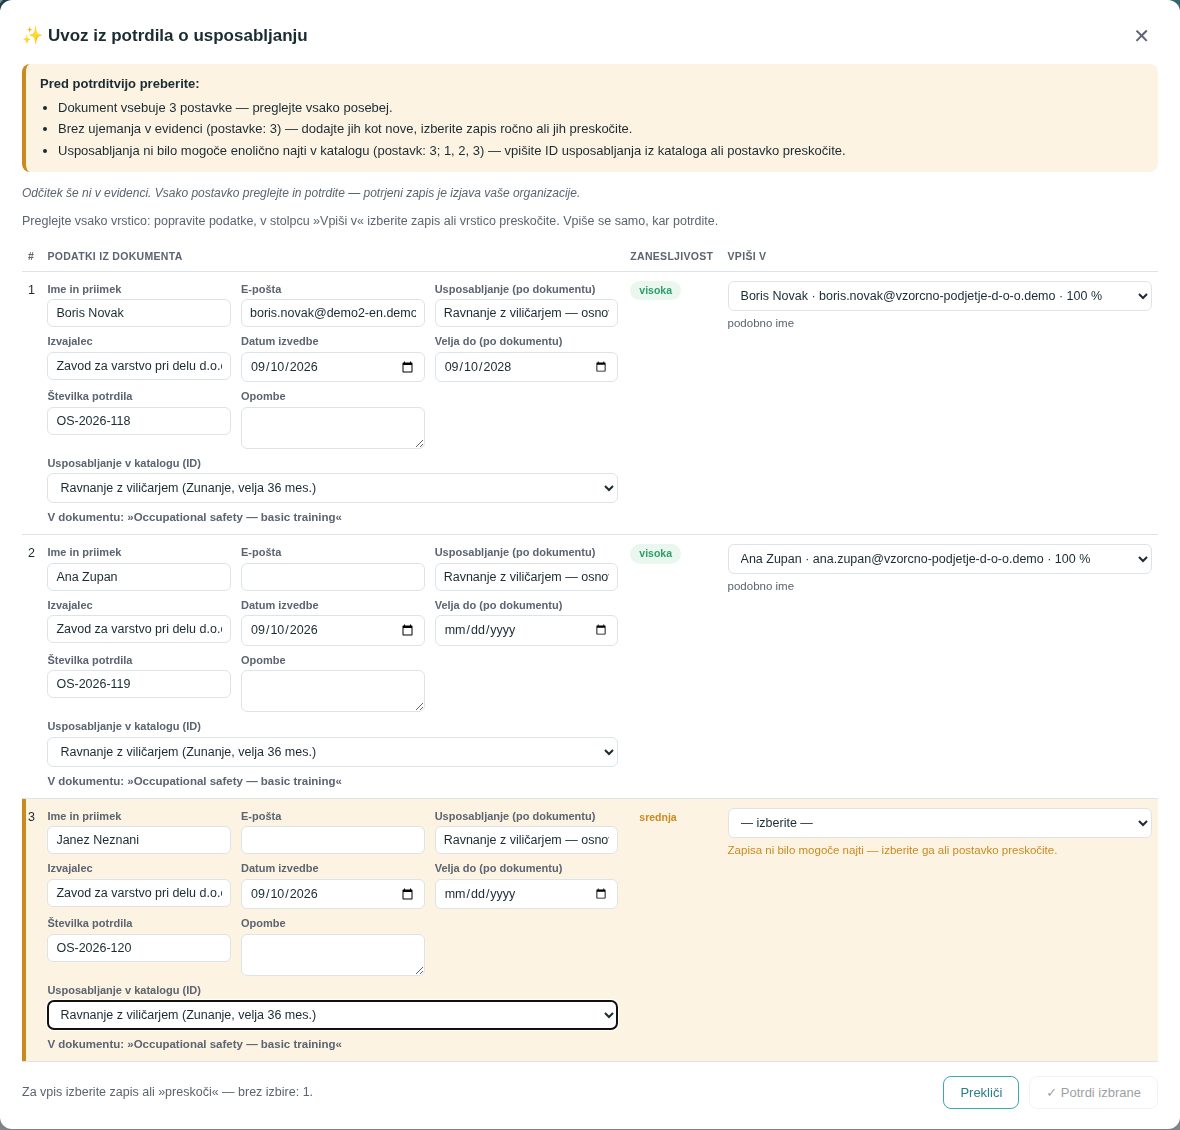Confirm with the Potrdi izbrane button
Screen dimensions: 1180x1130
(1093, 1092)
